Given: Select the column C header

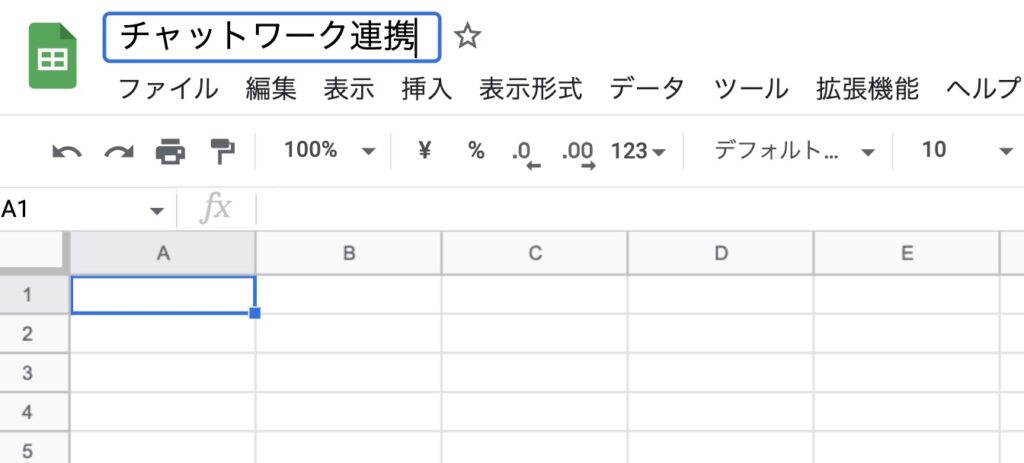Looking at the screenshot, I should coord(535,253).
